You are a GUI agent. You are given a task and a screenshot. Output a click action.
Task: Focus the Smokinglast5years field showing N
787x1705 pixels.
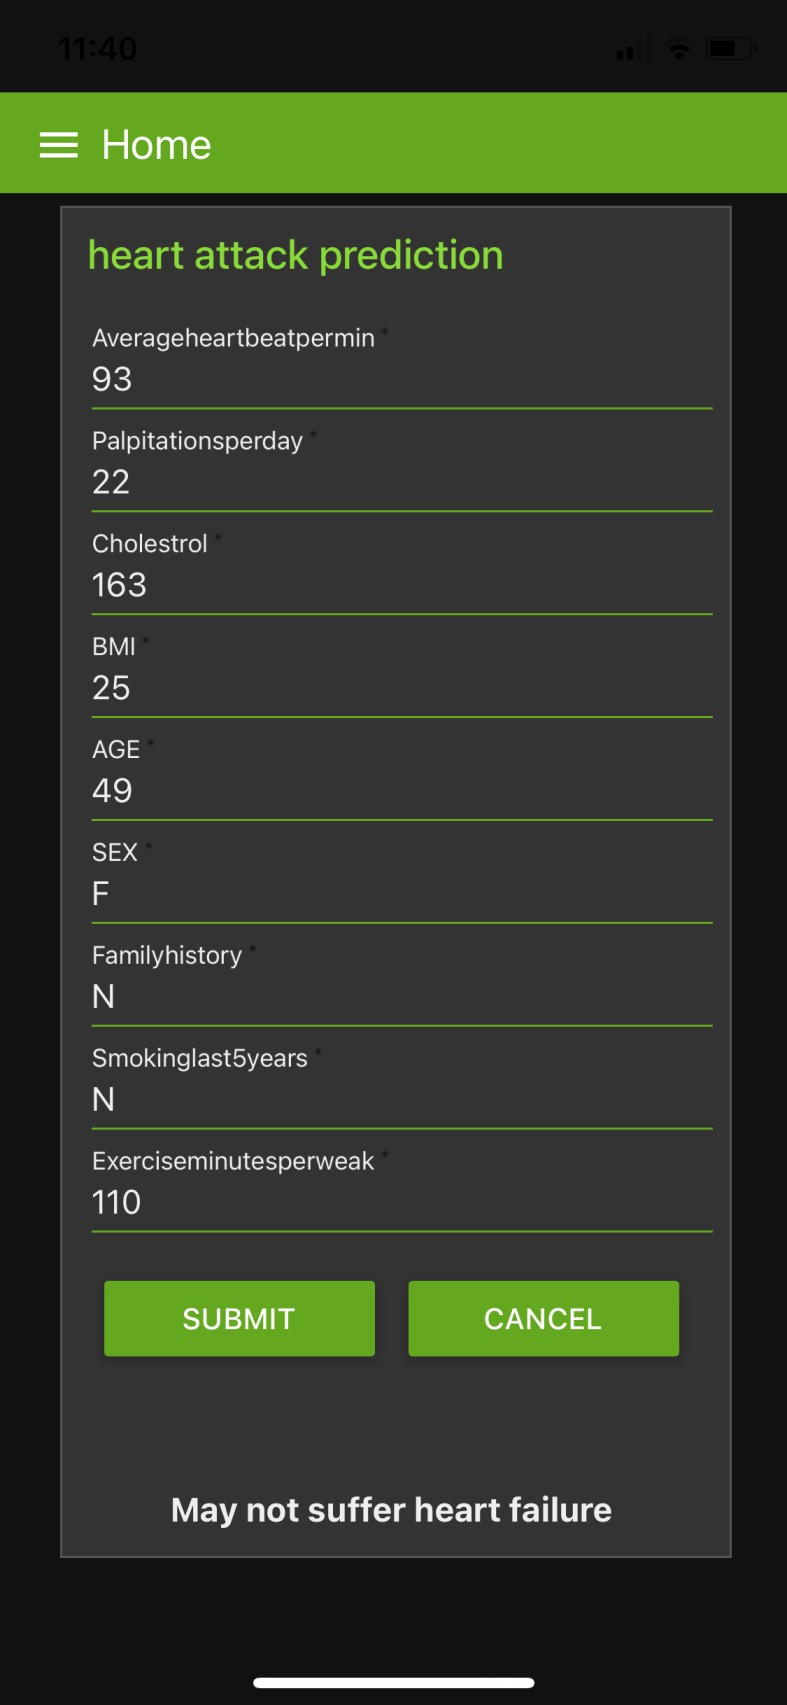pyautogui.click(x=402, y=1086)
